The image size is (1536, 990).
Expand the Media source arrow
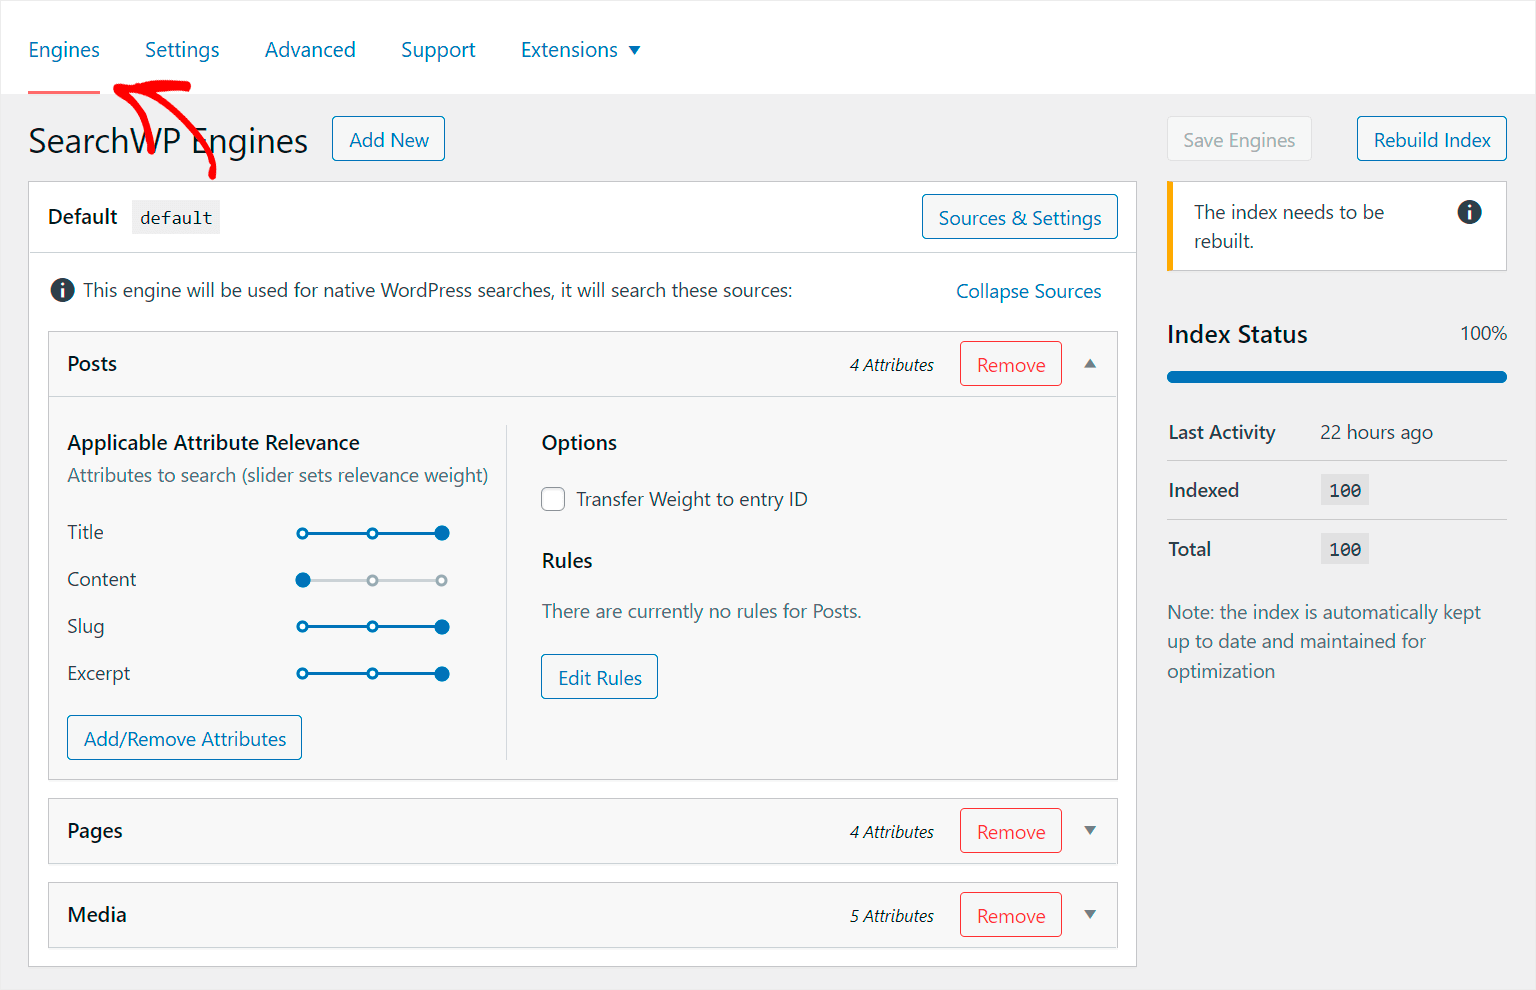[x=1090, y=915]
